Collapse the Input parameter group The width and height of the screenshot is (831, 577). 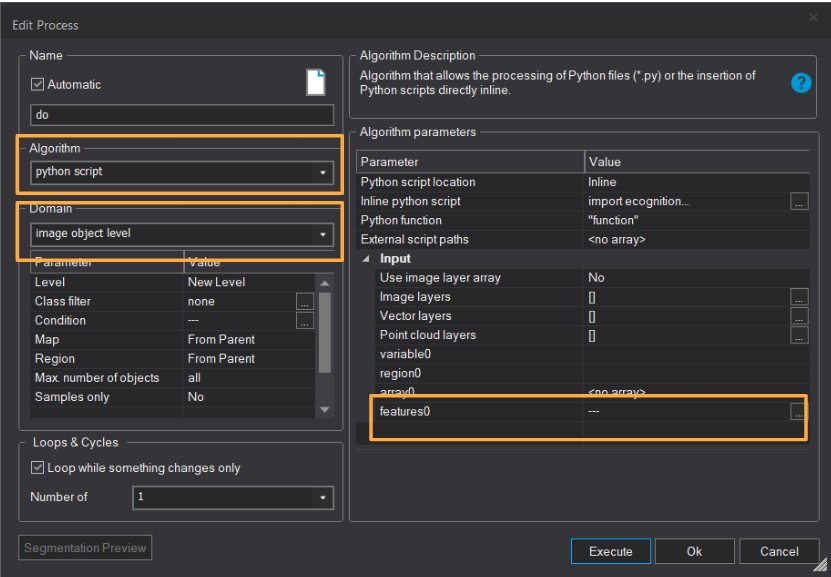pyautogui.click(x=365, y=259)
